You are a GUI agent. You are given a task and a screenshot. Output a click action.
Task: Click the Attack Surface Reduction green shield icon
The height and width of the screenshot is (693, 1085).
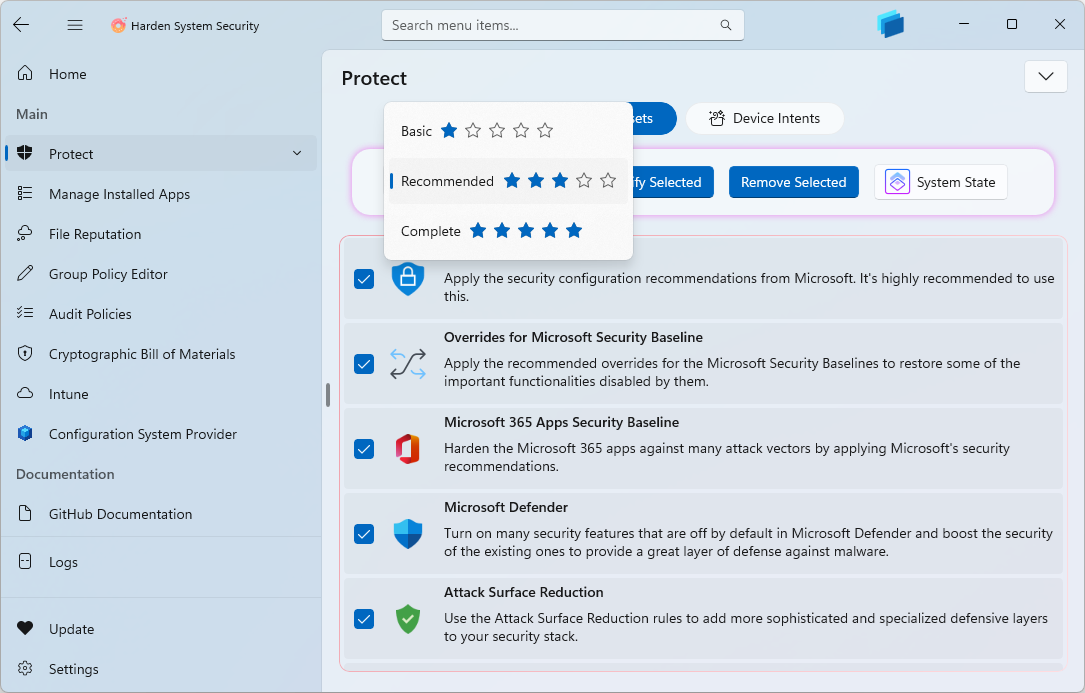coord(408,619)
